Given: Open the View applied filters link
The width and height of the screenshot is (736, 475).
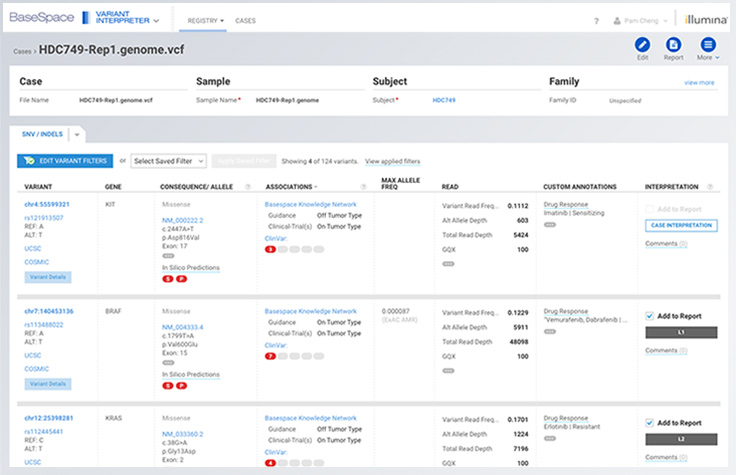Looking at the screenshot, I should pos(392,161).
